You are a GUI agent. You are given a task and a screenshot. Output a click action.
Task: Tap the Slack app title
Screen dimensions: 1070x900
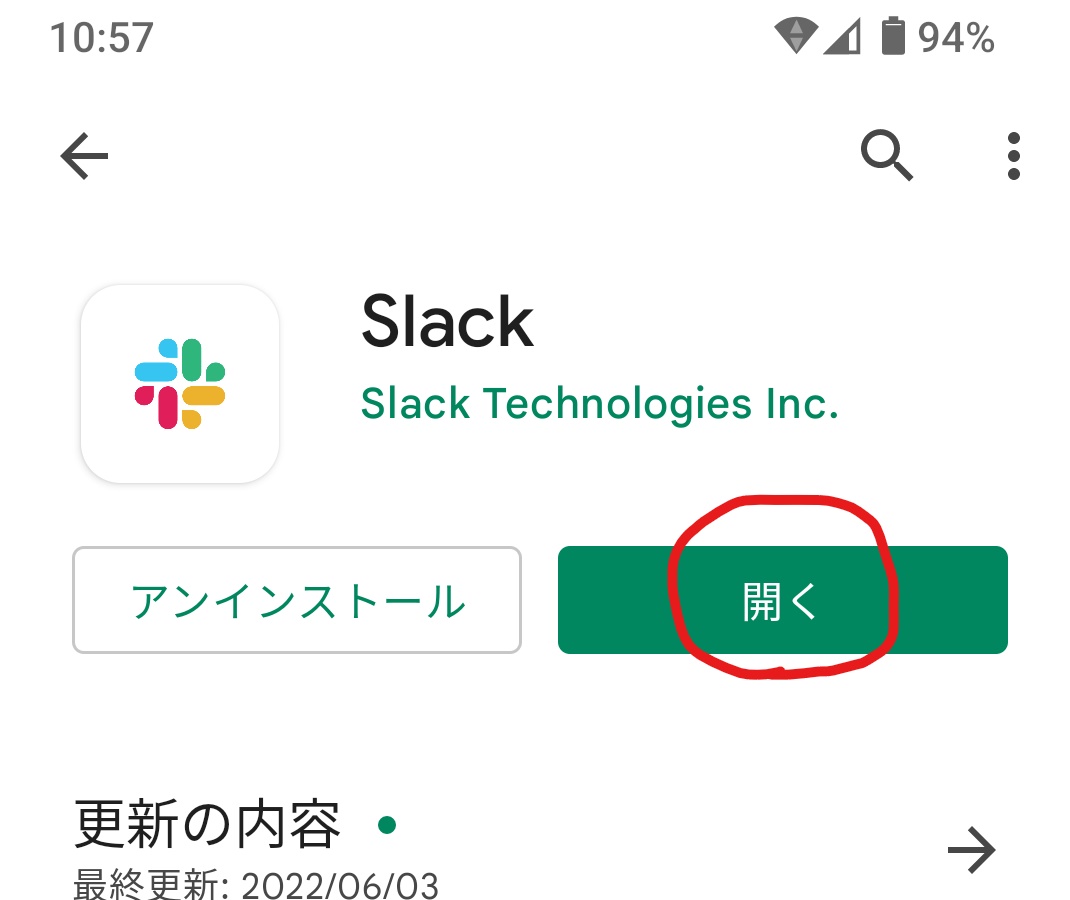(447, 321)
